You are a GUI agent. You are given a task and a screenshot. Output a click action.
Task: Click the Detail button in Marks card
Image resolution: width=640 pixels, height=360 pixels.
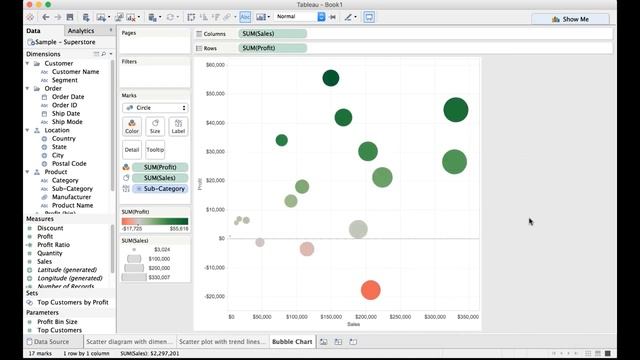click(x=132, y=150)
